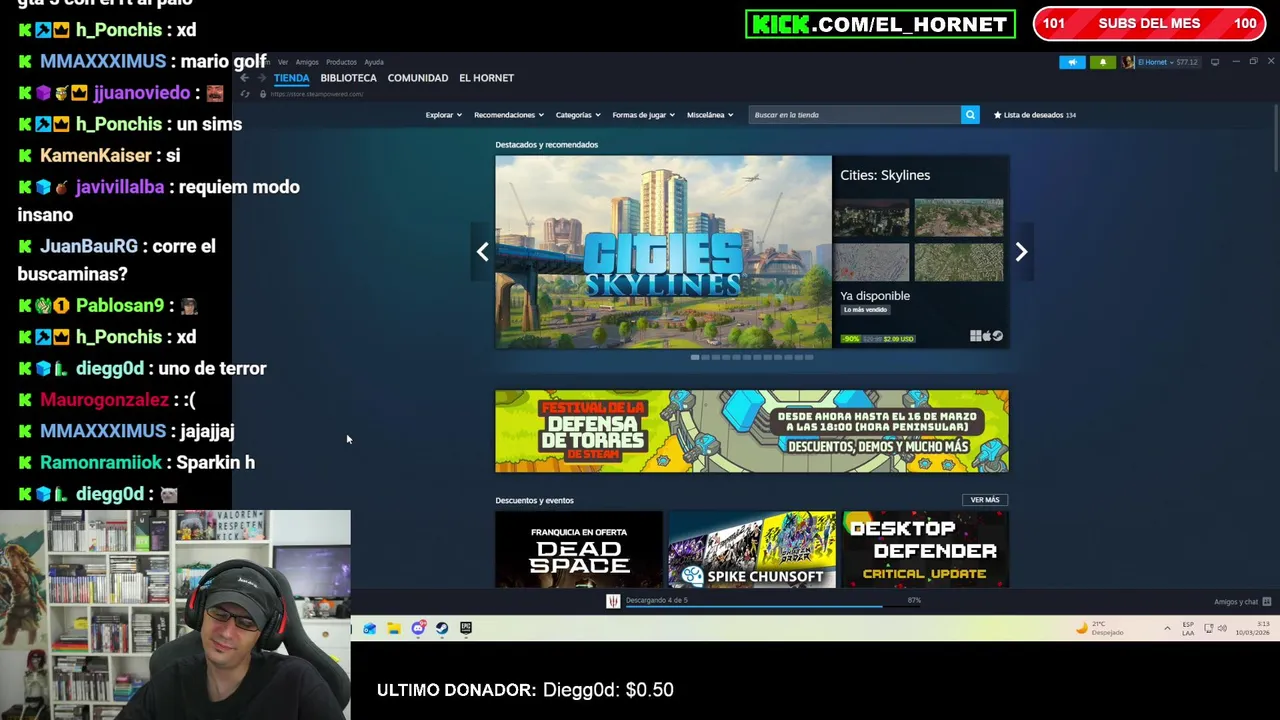Click the weather widget in taskbar
The image size is (1280, 720).
point(1100,629)
